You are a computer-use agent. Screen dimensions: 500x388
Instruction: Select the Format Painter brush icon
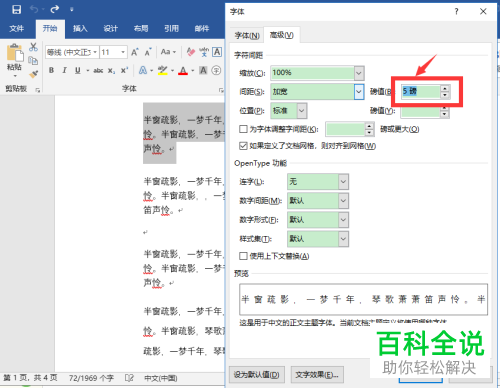click(x=33, y=74)
